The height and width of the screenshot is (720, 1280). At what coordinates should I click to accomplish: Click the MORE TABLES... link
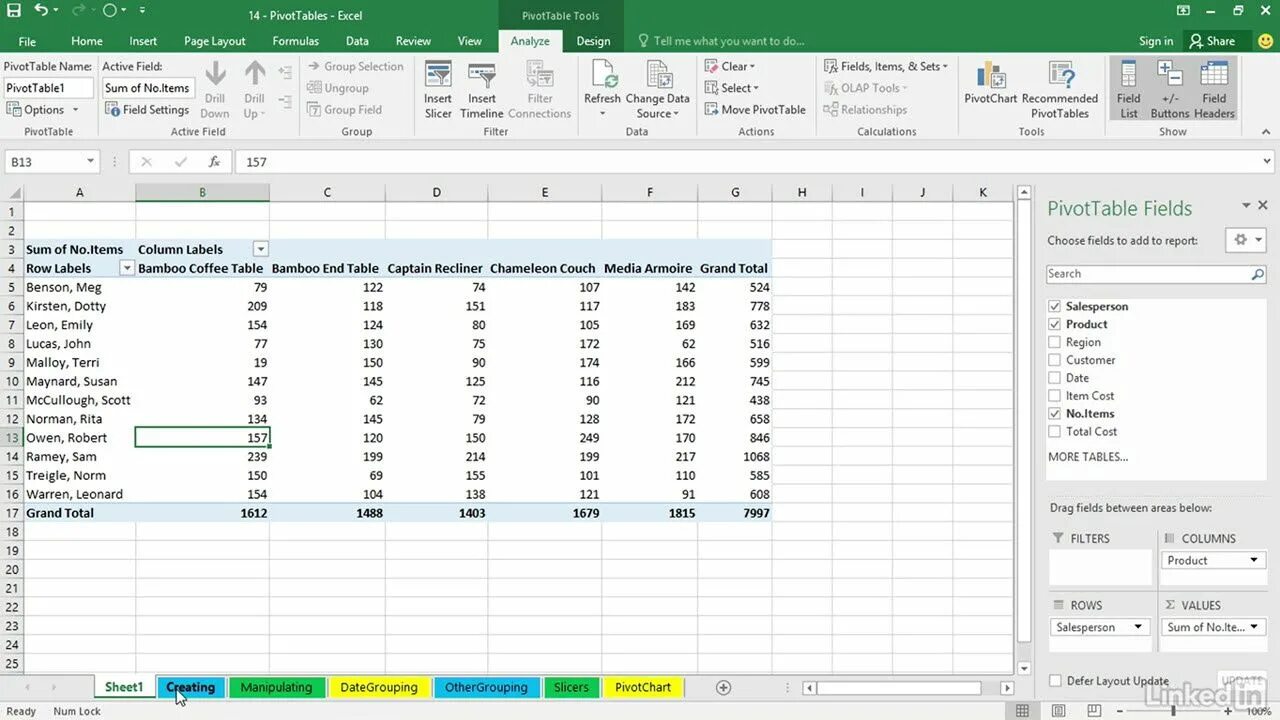click(x=1088, y=457)
